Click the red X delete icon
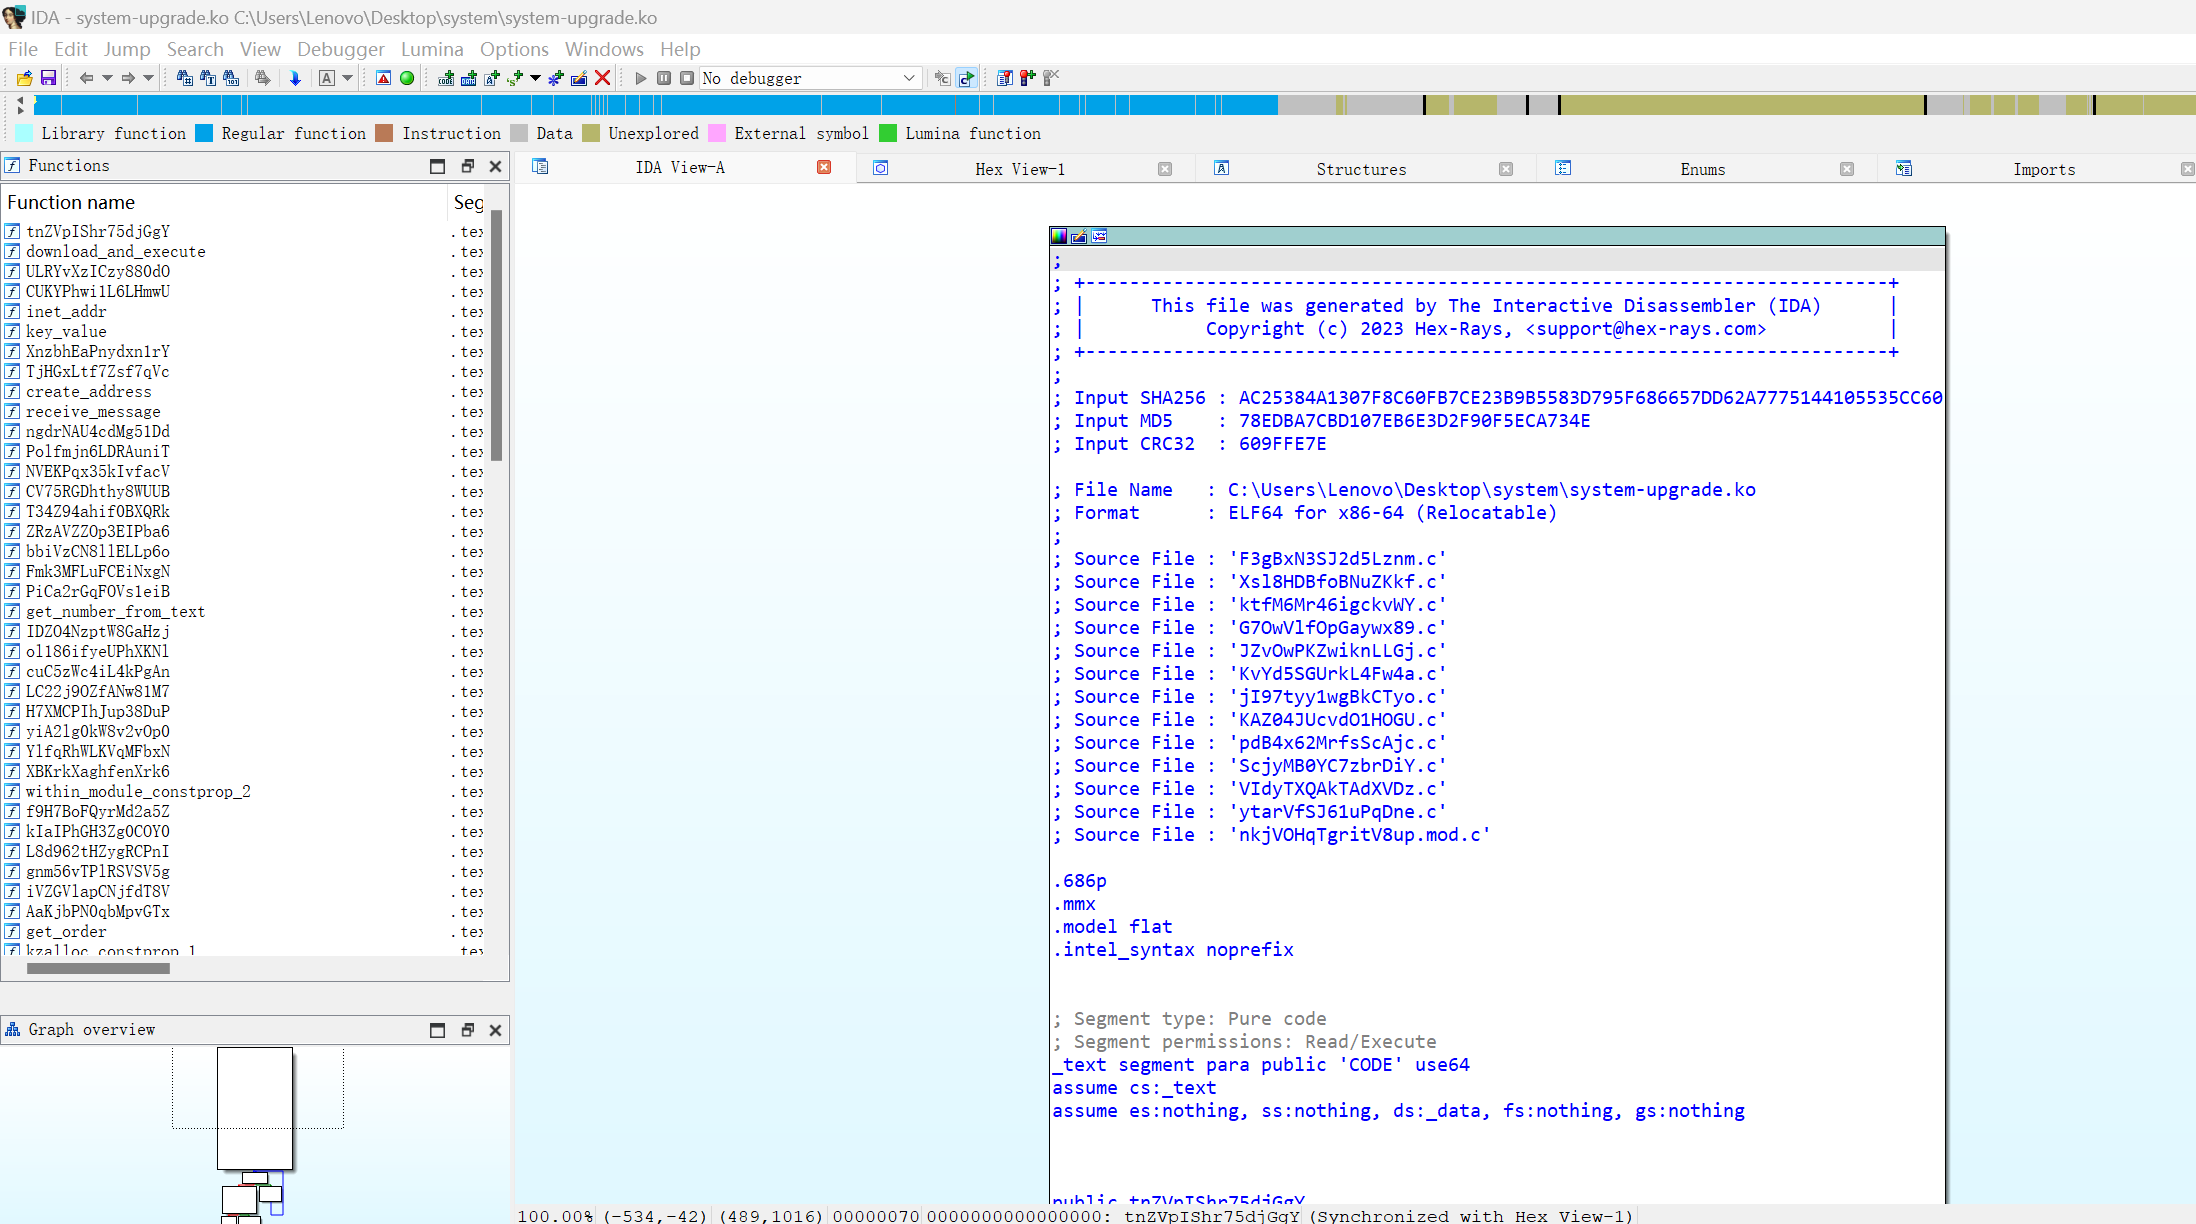 click(x=602, y=78)
